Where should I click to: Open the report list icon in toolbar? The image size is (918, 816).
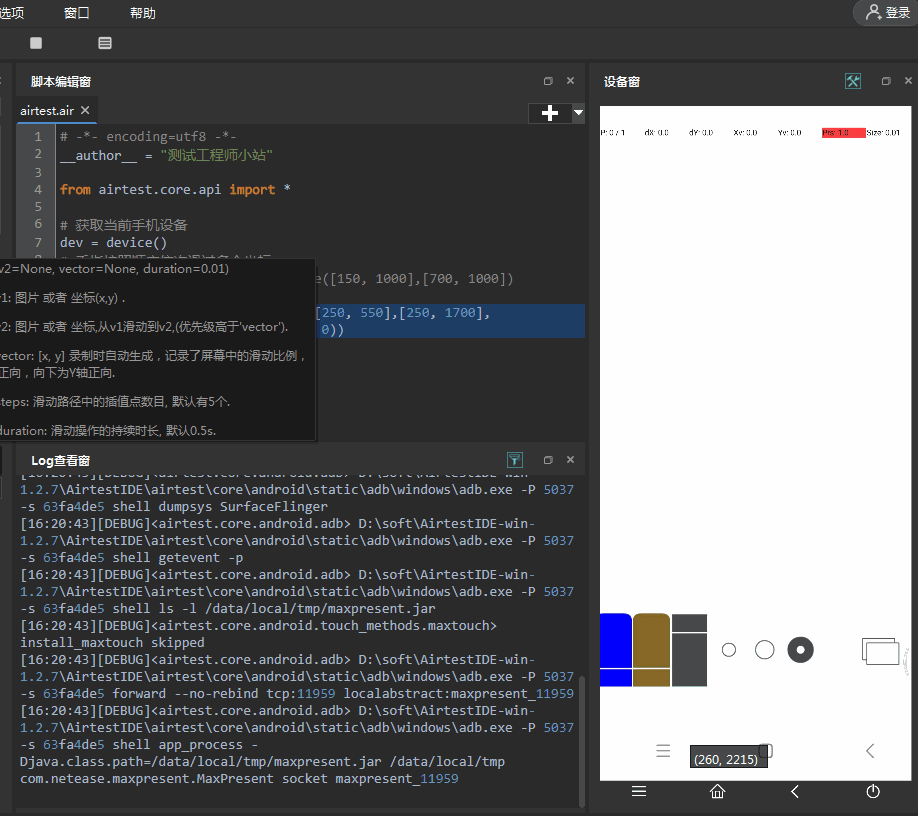(105, 43)
